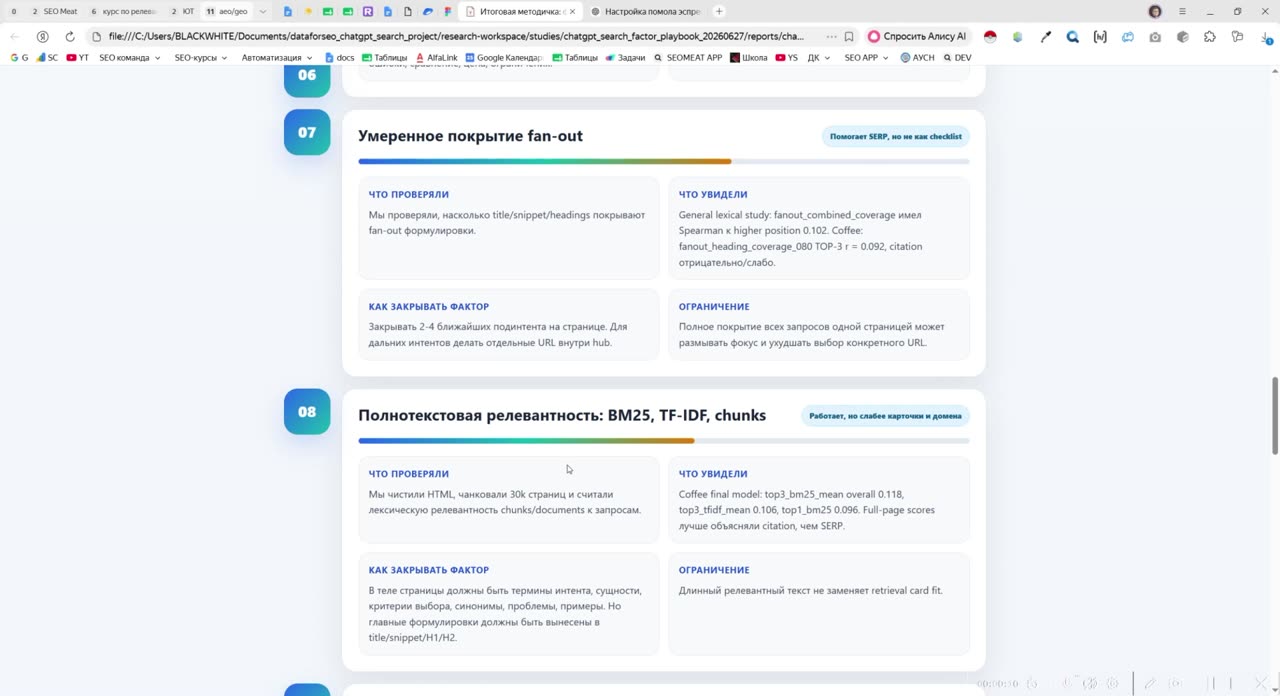The image size is (1280, 696).
Task: Click the 07 number badge
Action: [x=307, y=132]
